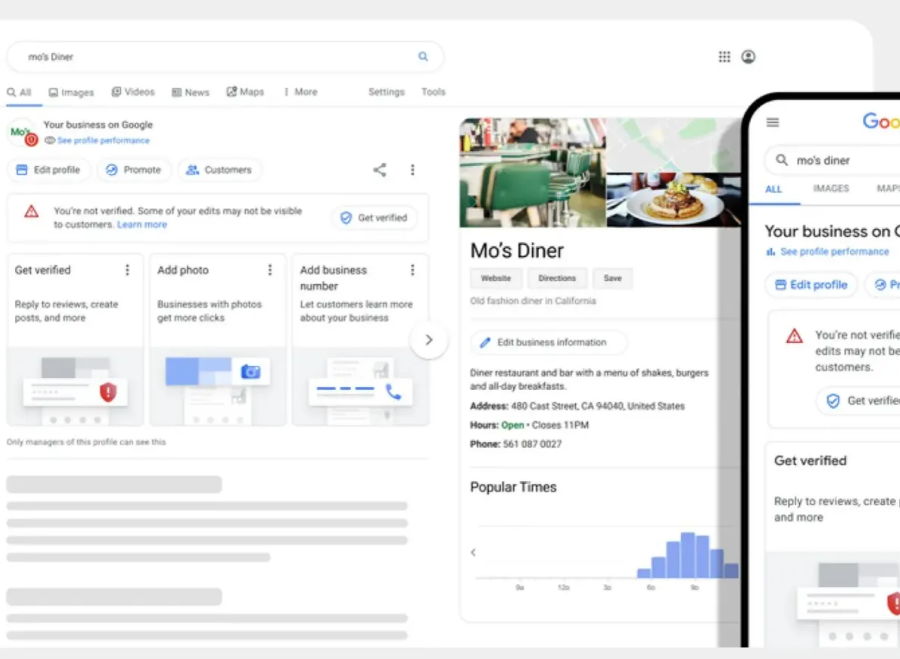Select the All search tab
The width and height of the screenshot is (900, 659).
(20, 92)
